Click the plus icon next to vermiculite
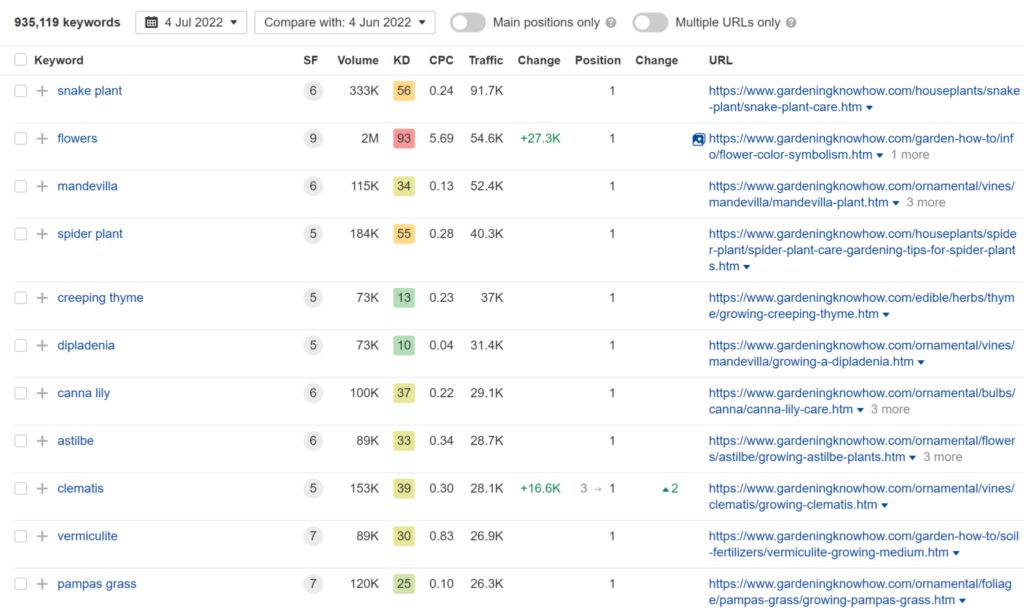The width and height of the screenshot is (1024, 610). [x=42, y=536]
